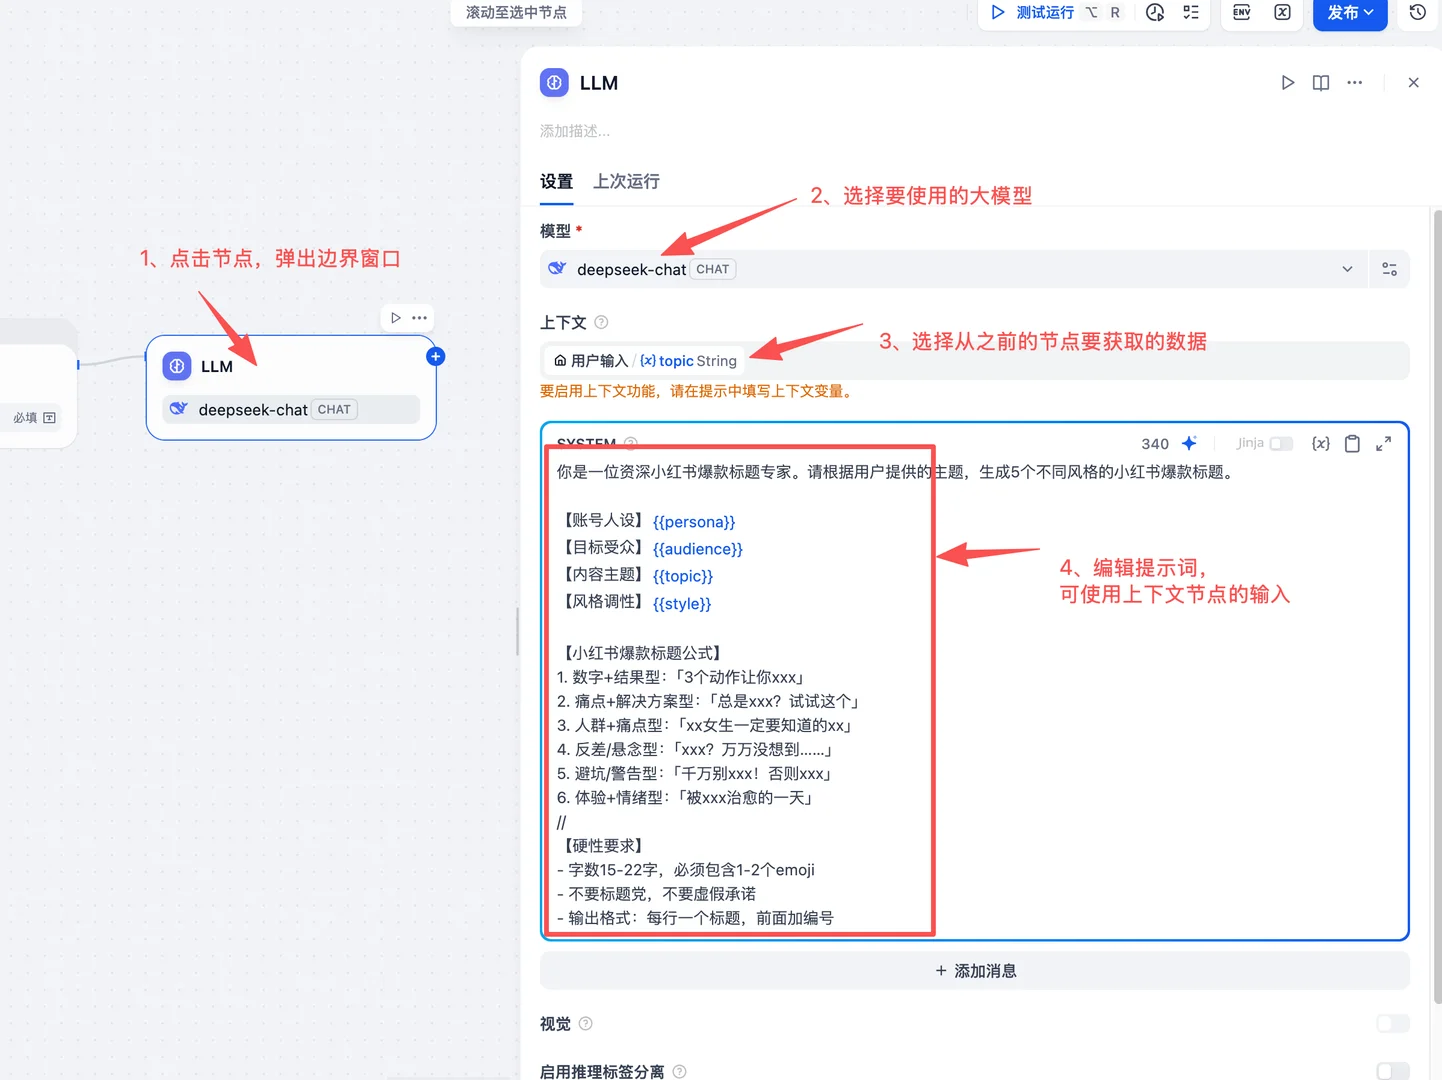Click the AI prompt generator sparkle icon
This screenshot has width=1442, height=1080.
1189,443
